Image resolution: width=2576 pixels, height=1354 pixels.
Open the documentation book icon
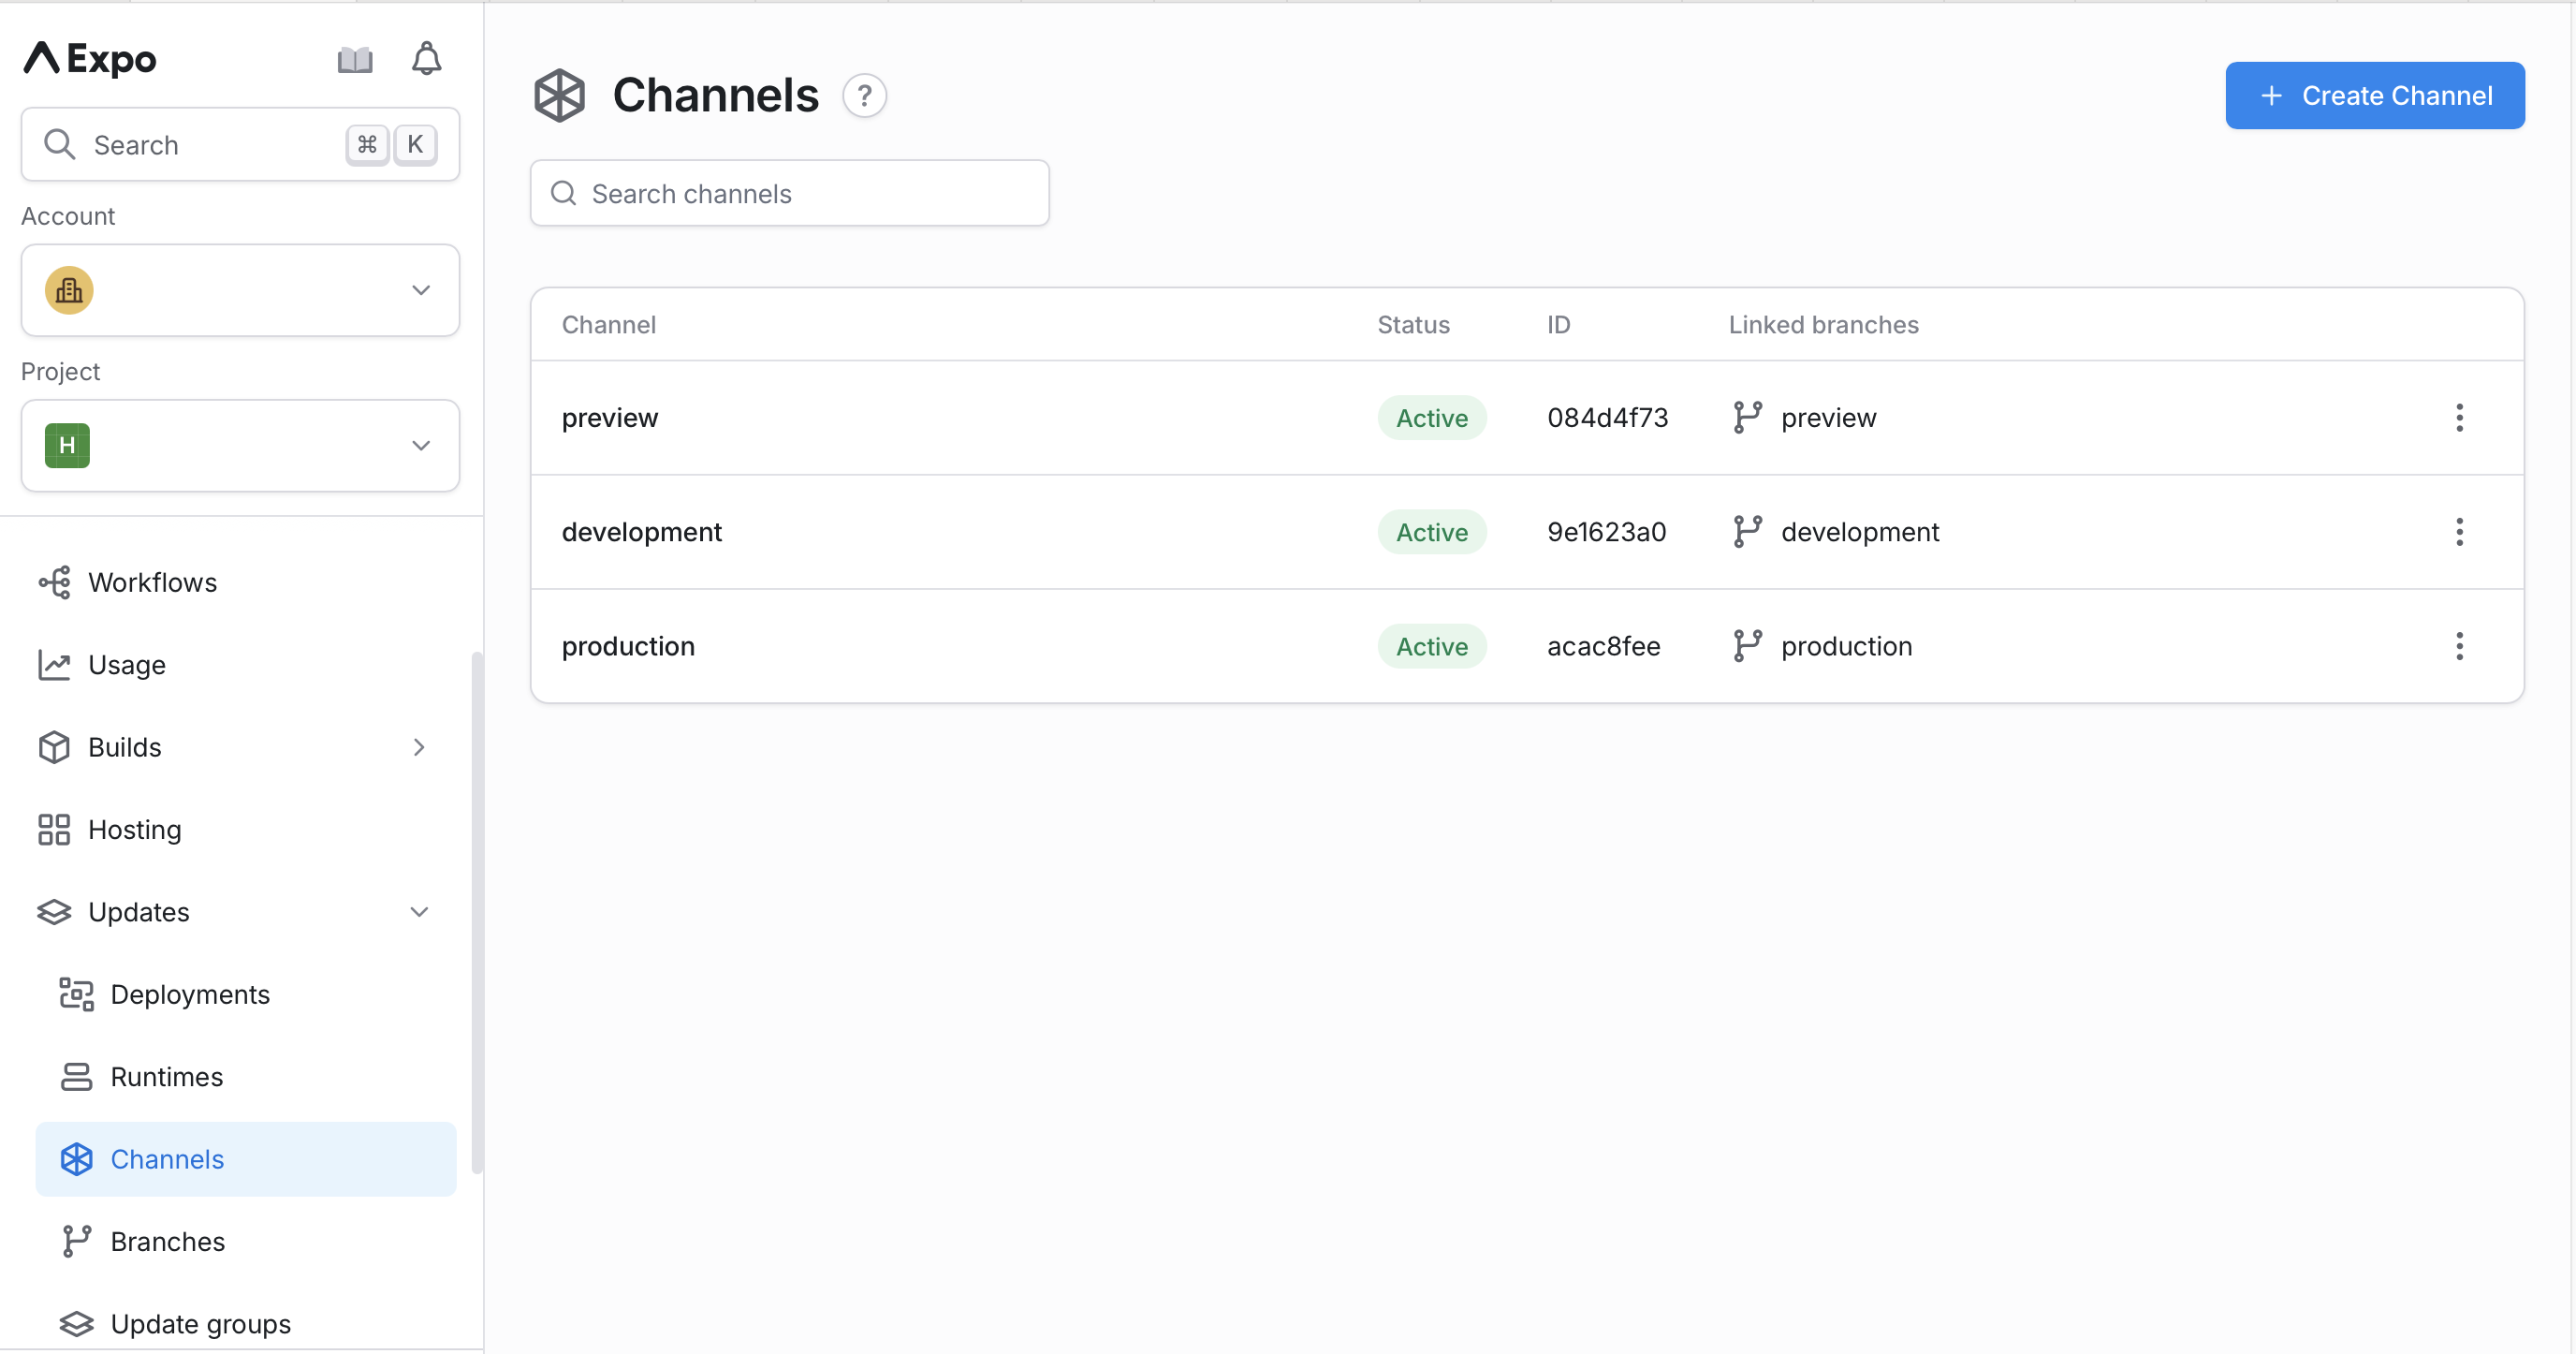[355, 60]
